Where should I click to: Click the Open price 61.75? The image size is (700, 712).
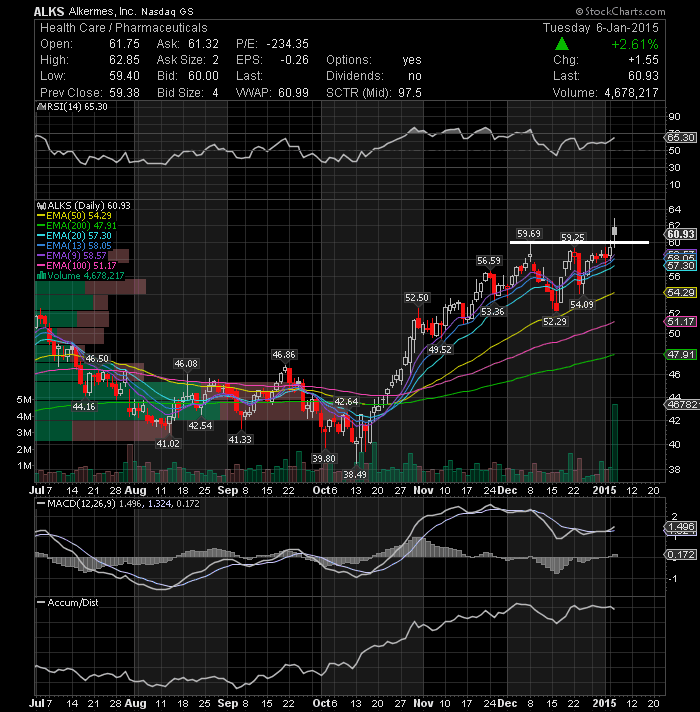pos(124,44)
